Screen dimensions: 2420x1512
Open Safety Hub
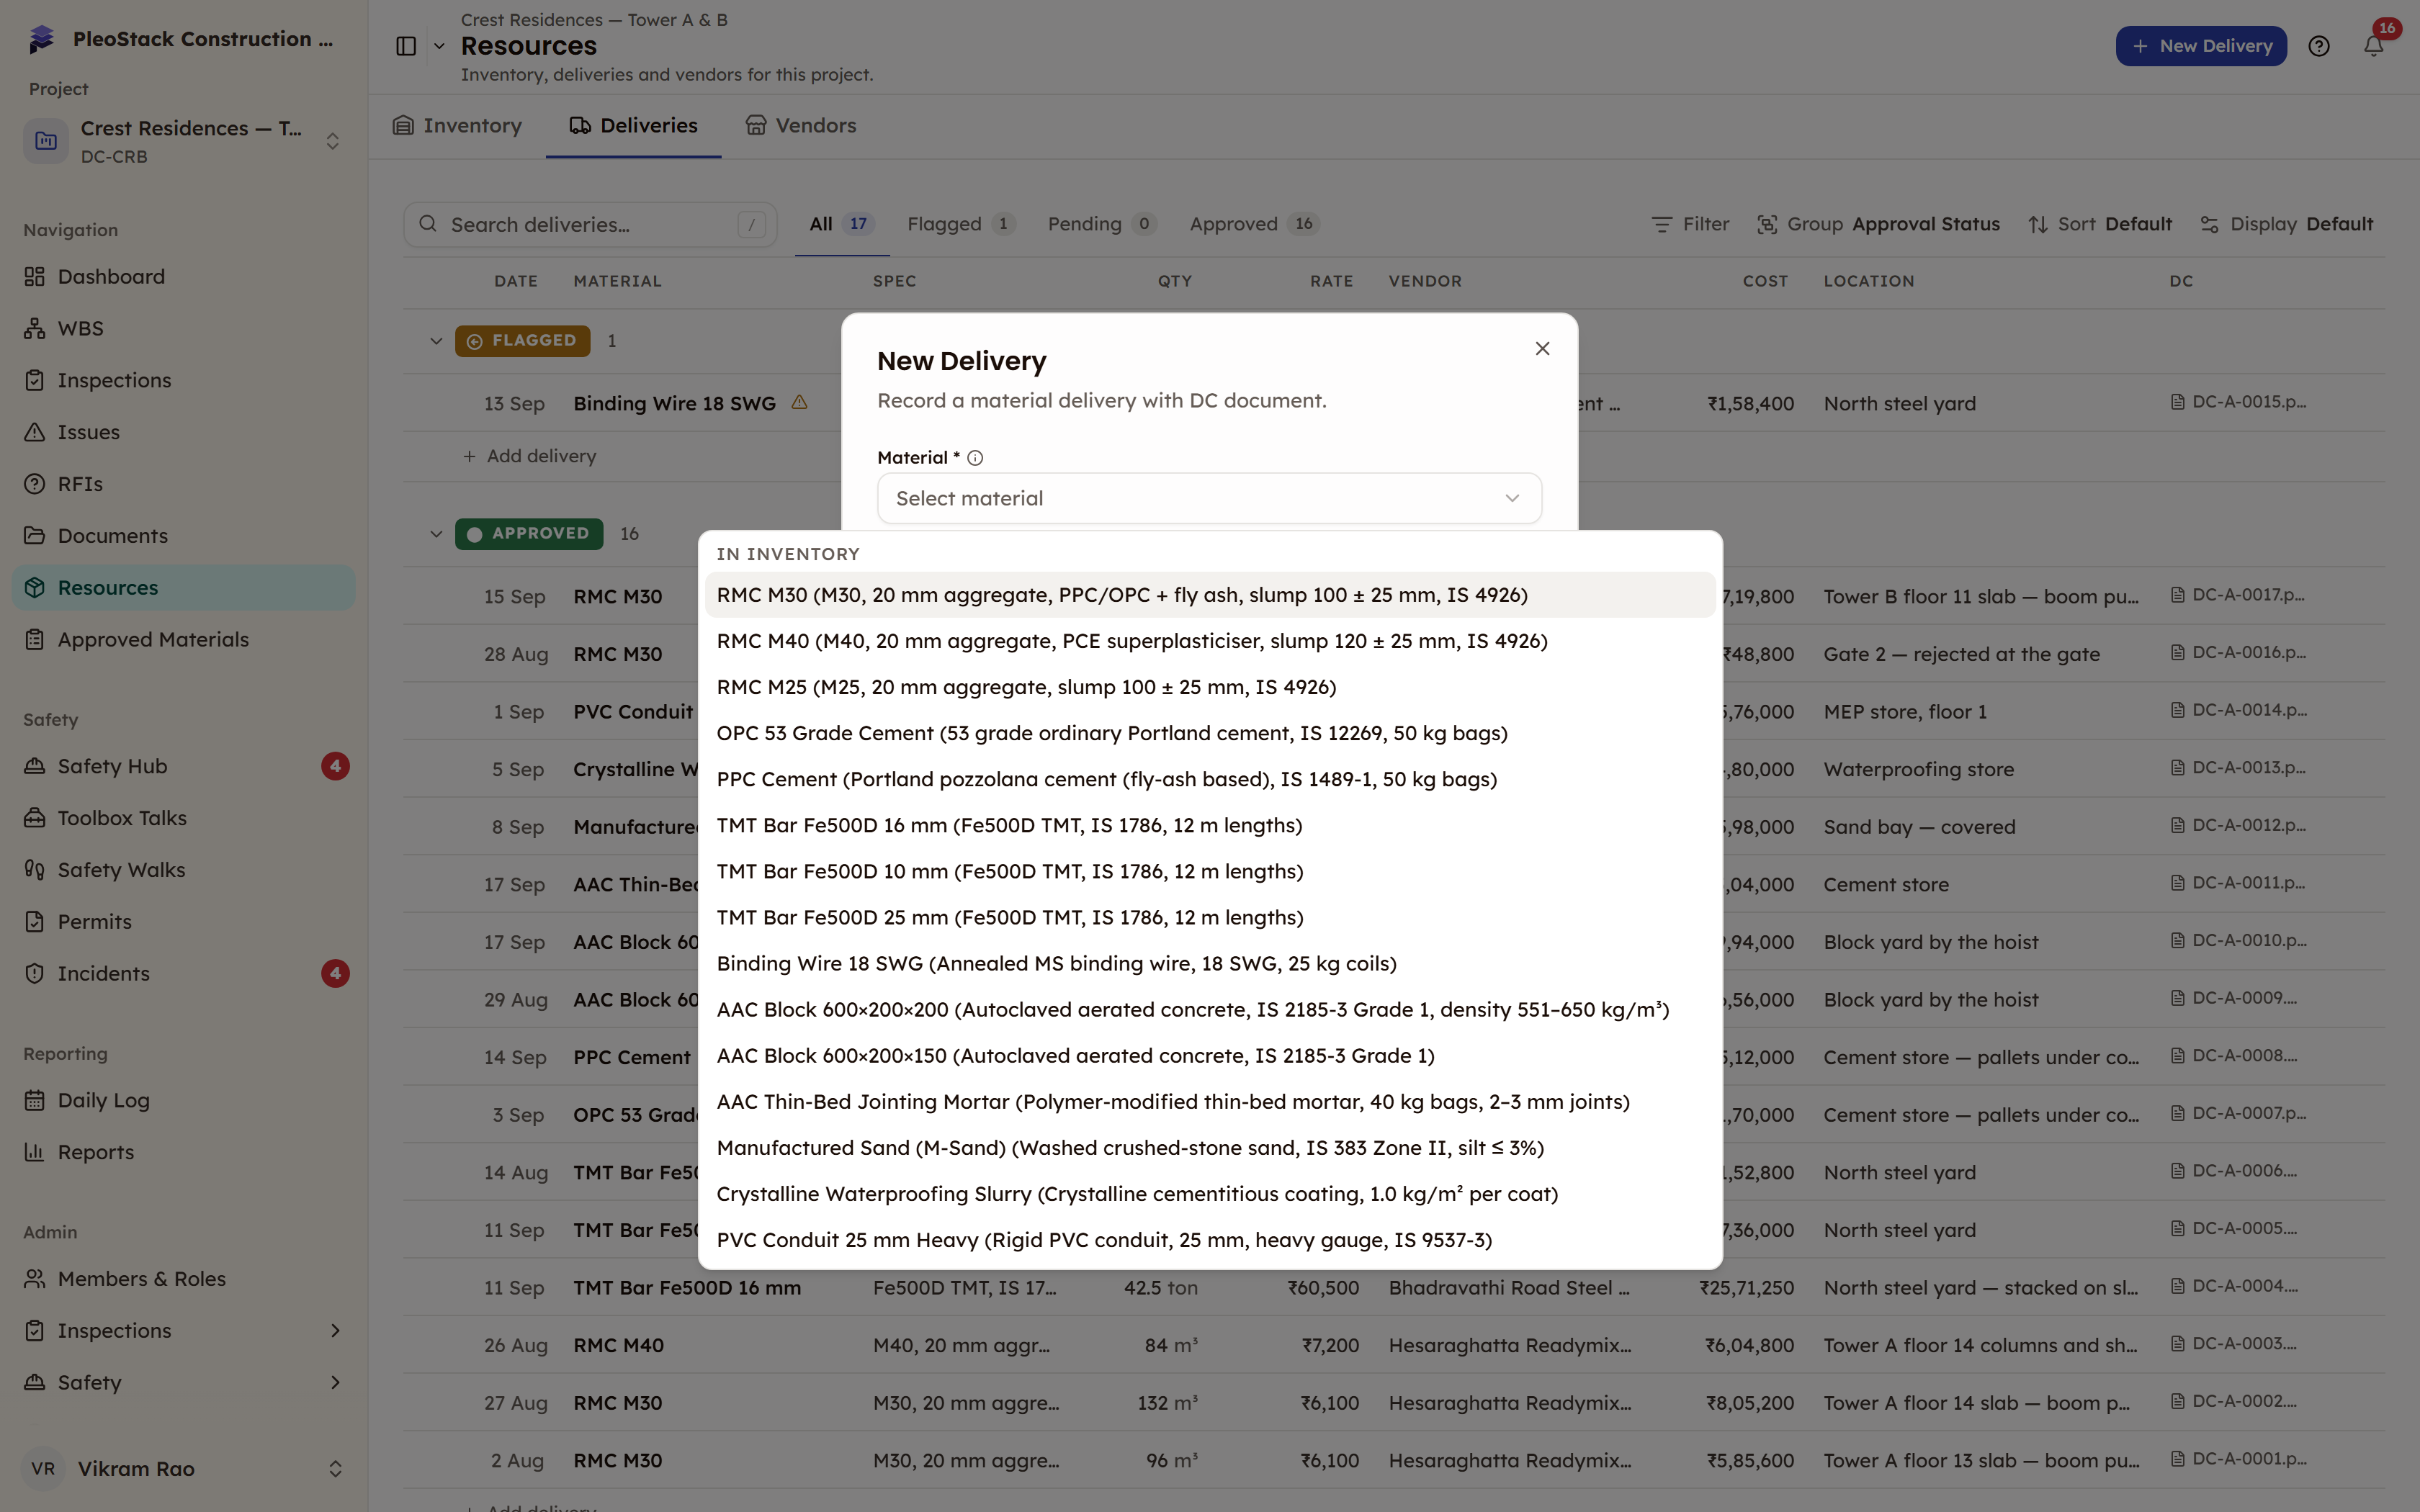(184, 766)
